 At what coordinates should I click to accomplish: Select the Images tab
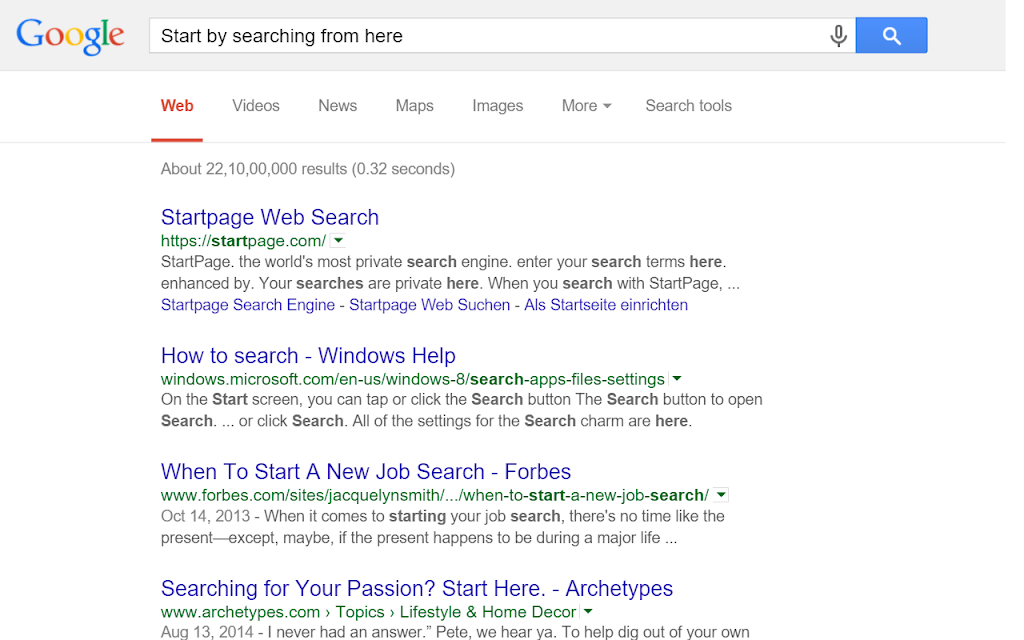tap(498, 106)
